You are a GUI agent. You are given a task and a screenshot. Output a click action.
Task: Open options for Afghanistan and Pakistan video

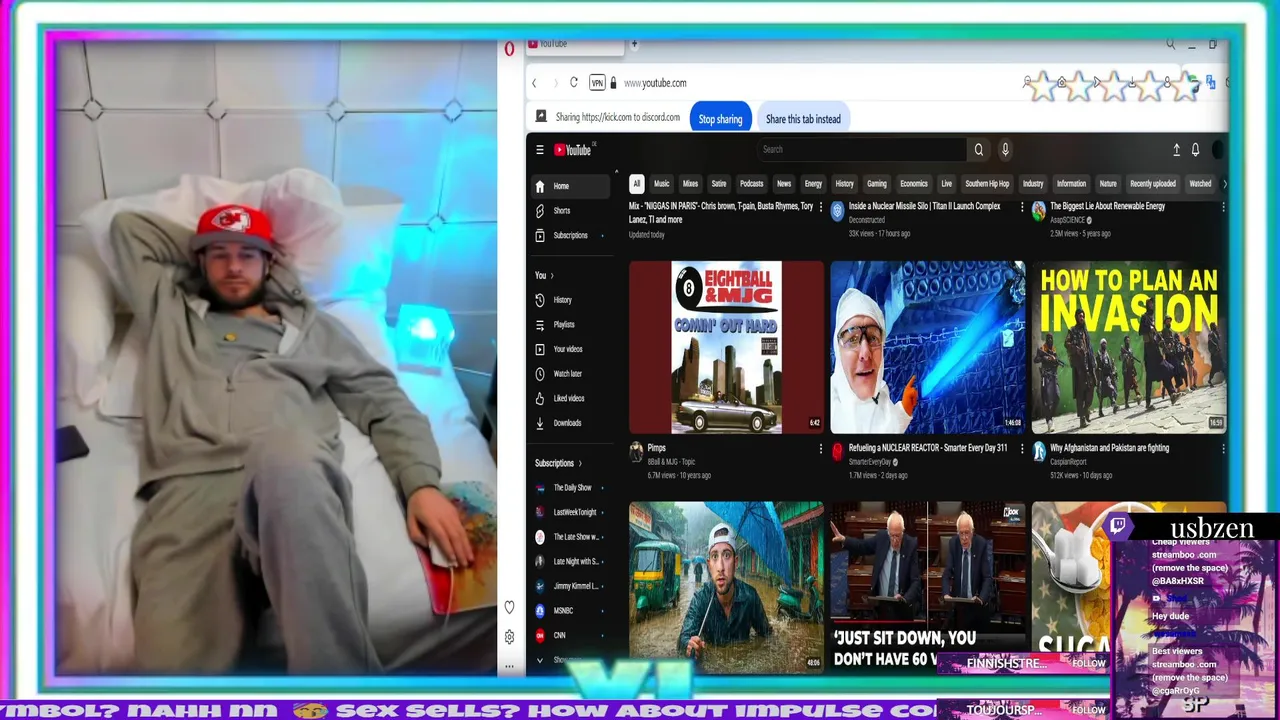(x=1223, y=449)
